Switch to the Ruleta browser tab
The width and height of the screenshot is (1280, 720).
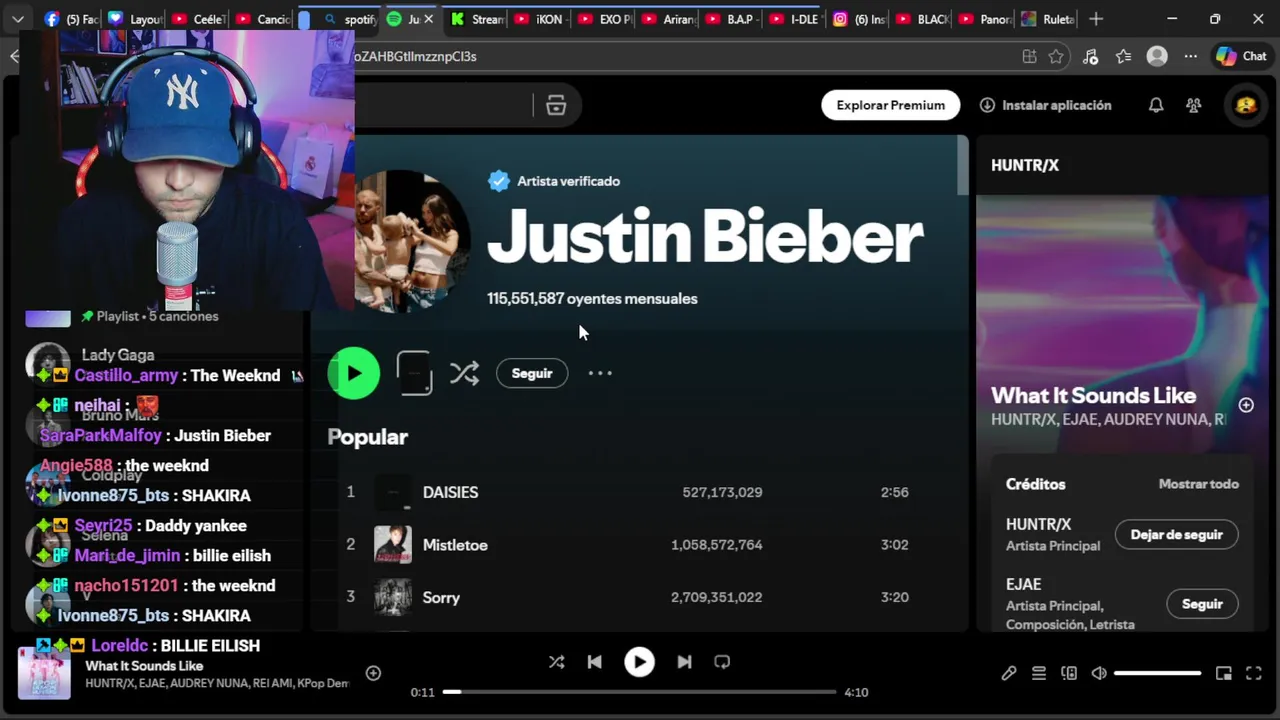coord(1047,19)
